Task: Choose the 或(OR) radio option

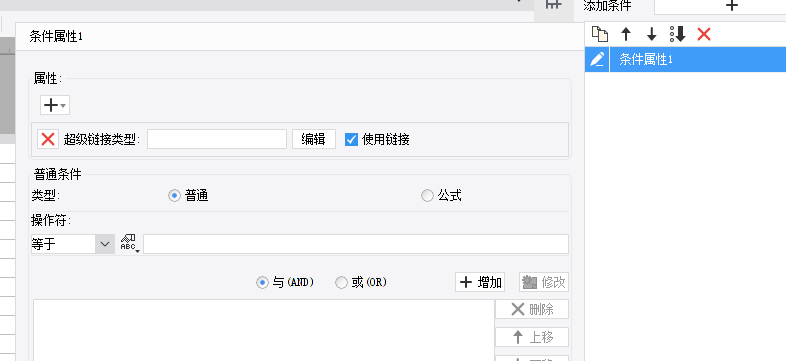Action: [341, 283]
